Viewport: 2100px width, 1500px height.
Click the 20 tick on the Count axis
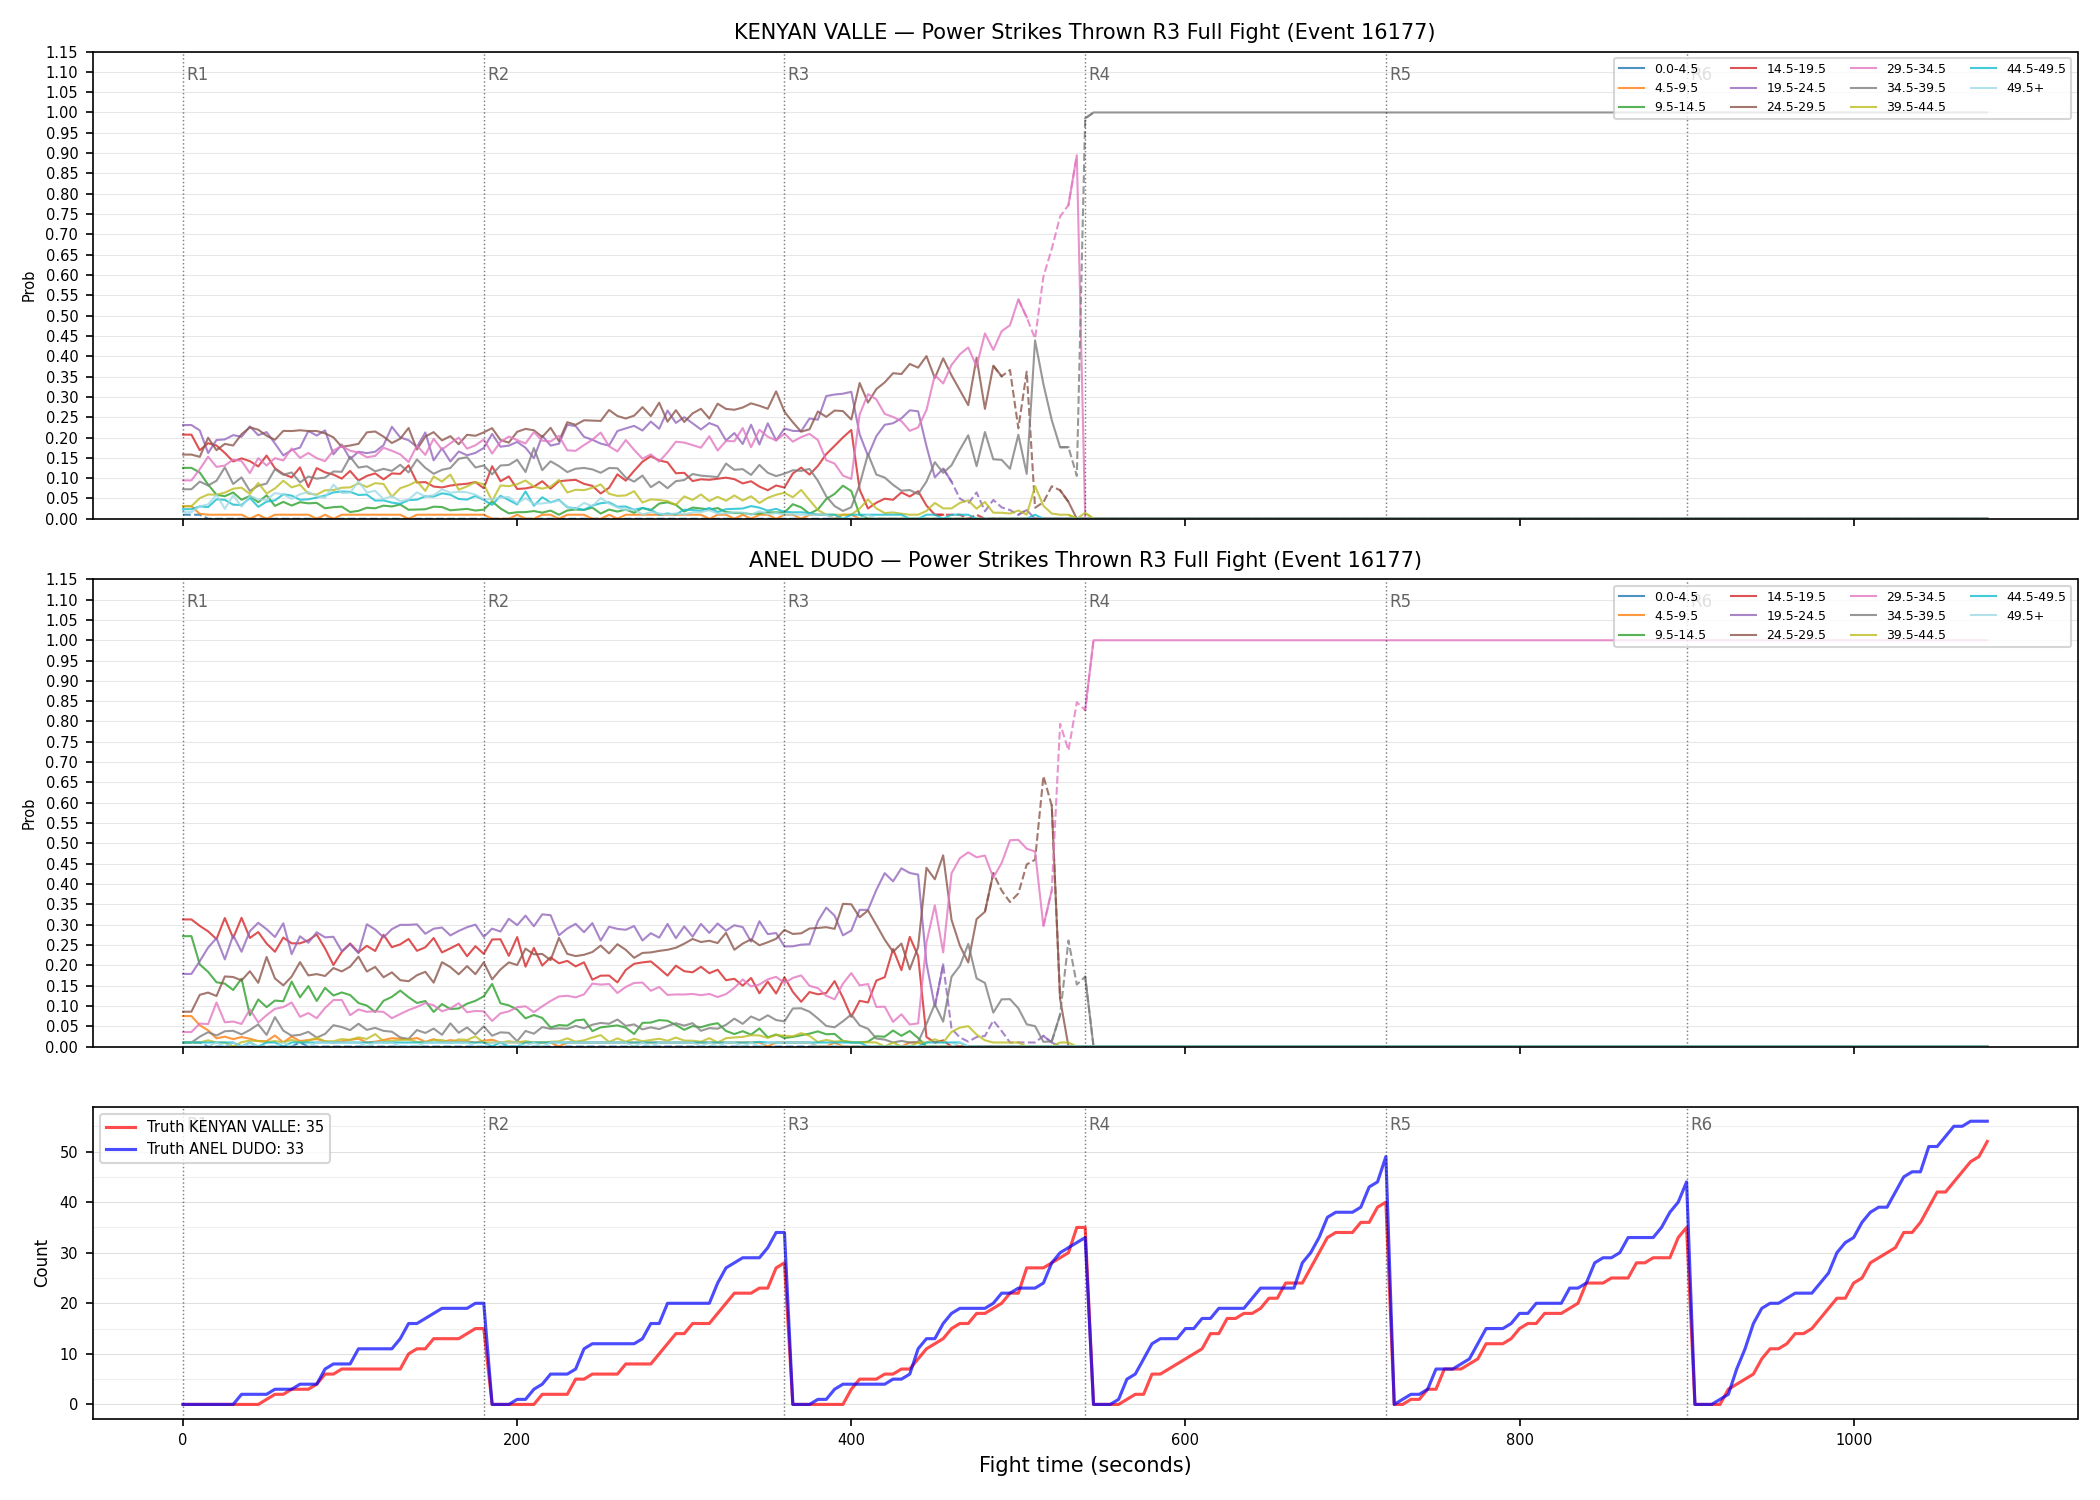pos(69,1303)
